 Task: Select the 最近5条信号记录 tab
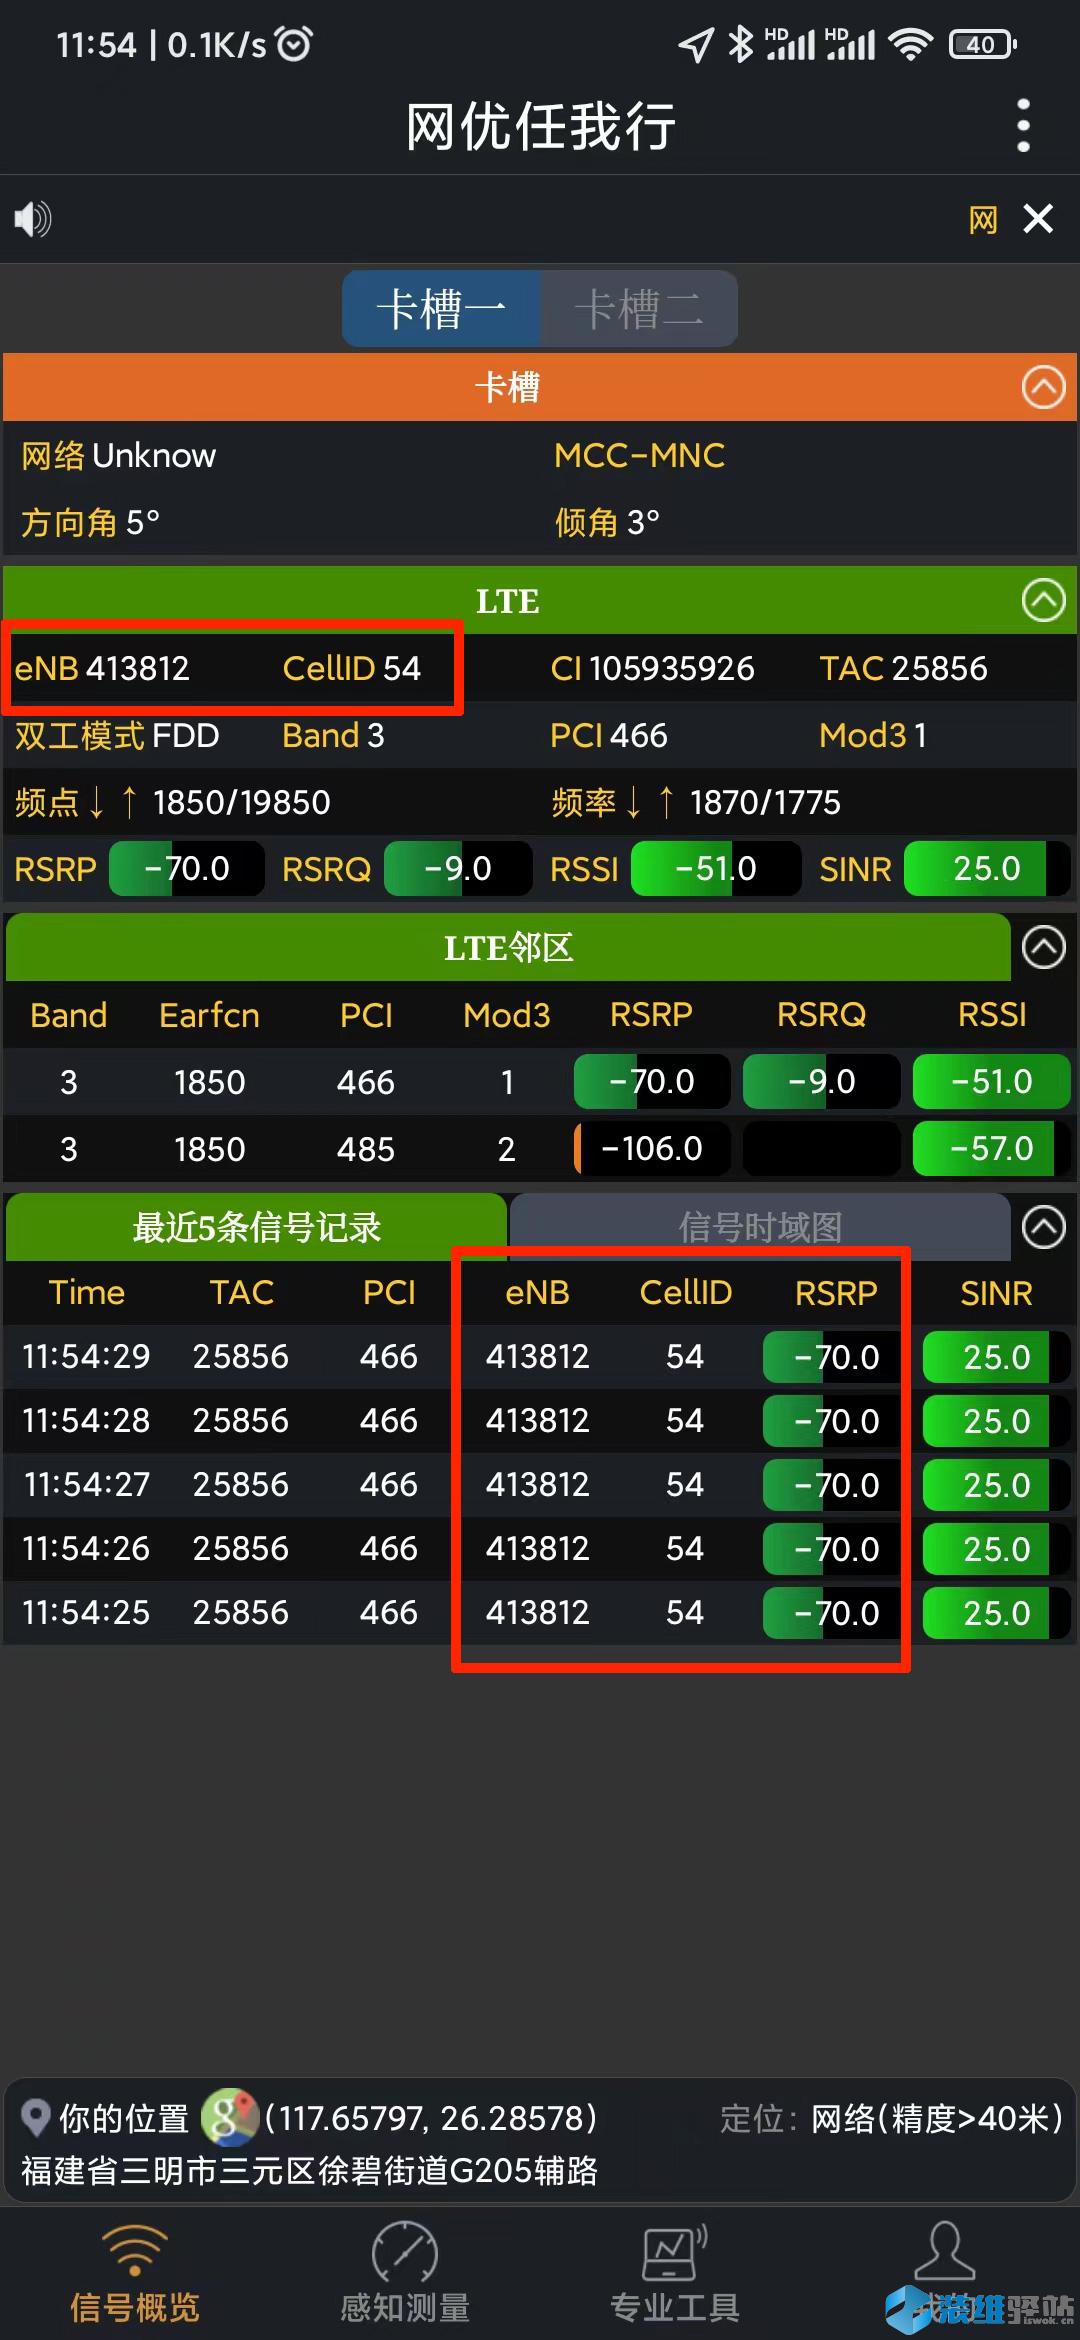257,1227
